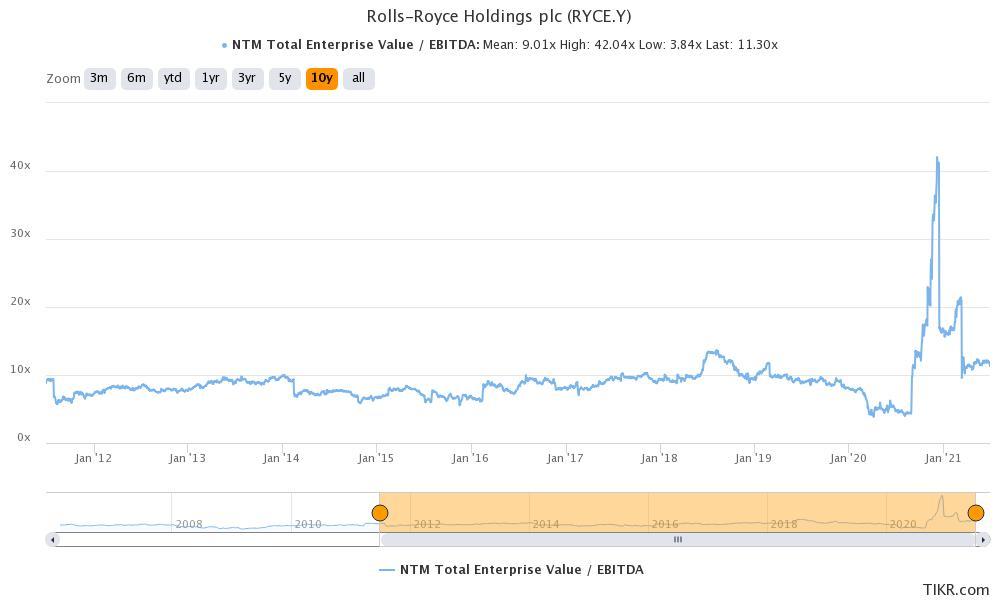Viewport: 1000px width, 600px height.
Task: Click the blue legend dot above the chart
Action: pos(224,44)
